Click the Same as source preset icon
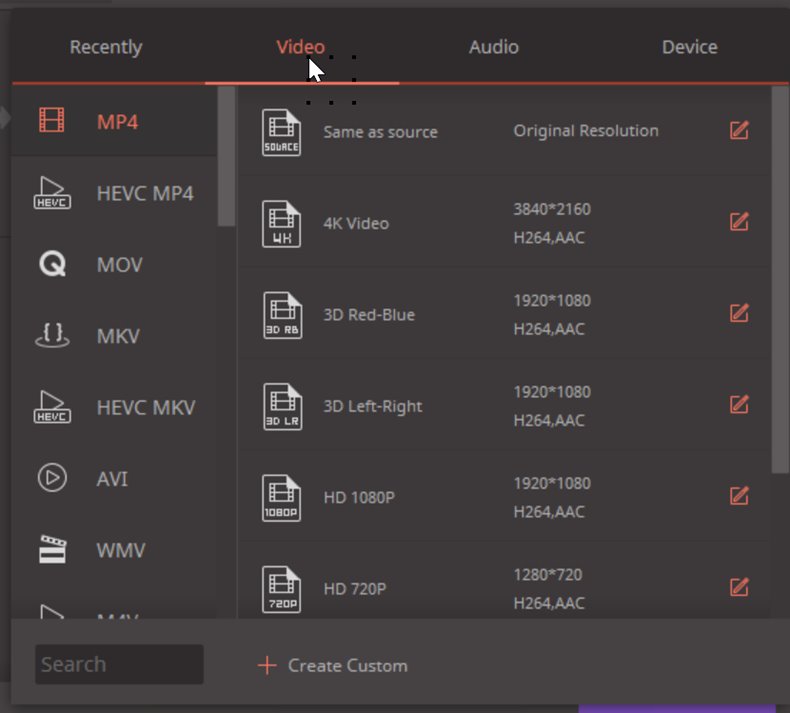Viewport: 790px width, 713px height. [x=282, y=133]
